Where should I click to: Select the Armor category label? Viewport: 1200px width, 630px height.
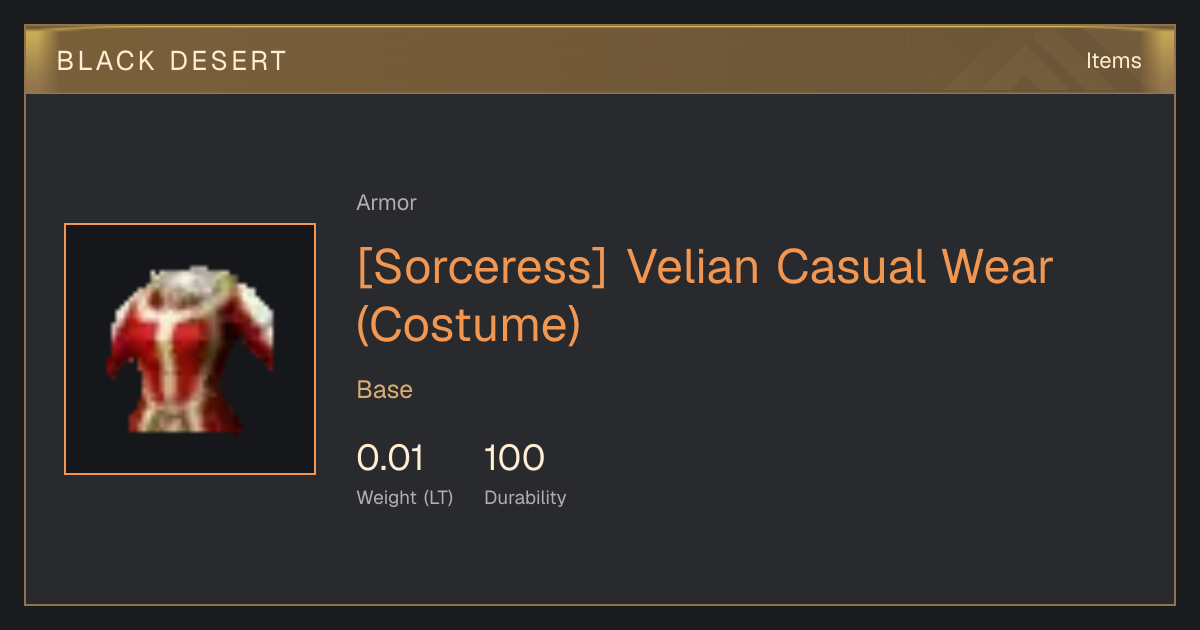[386, 203]
